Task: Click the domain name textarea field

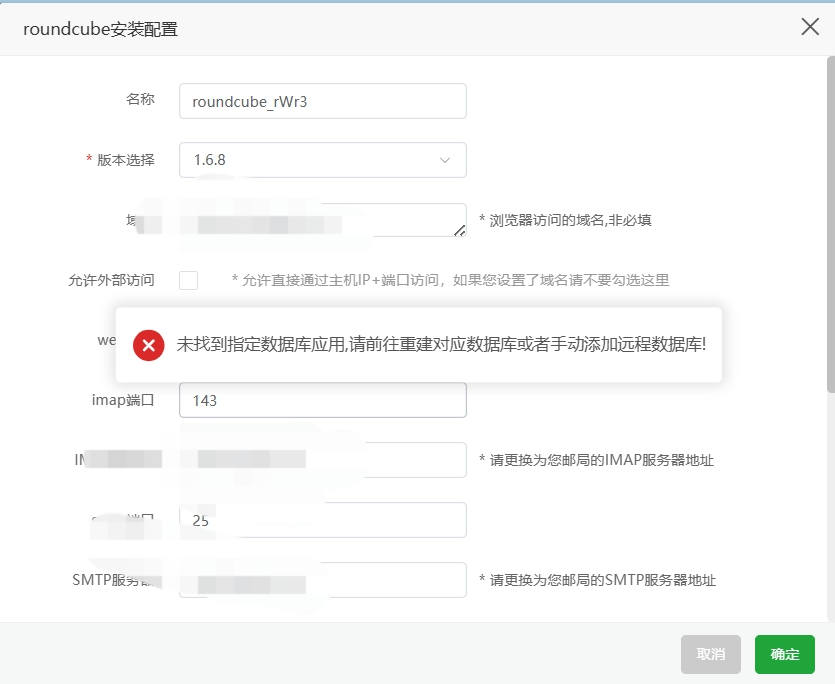Action: tap(323, 220)
